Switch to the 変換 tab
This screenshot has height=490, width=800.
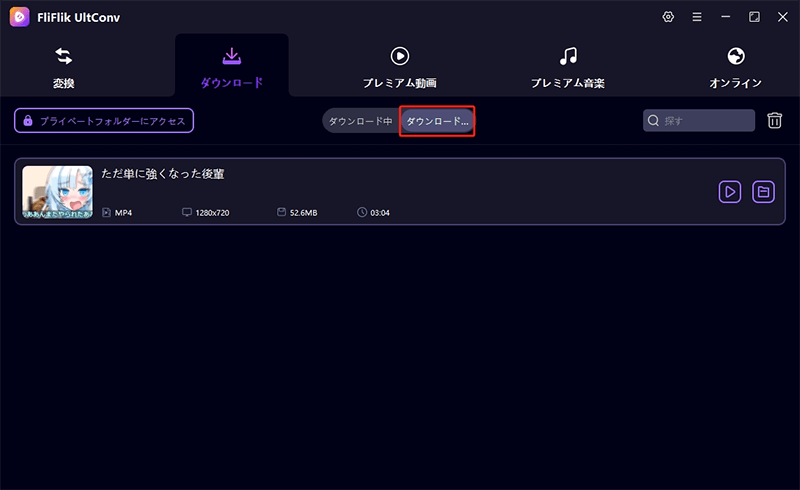63,66
